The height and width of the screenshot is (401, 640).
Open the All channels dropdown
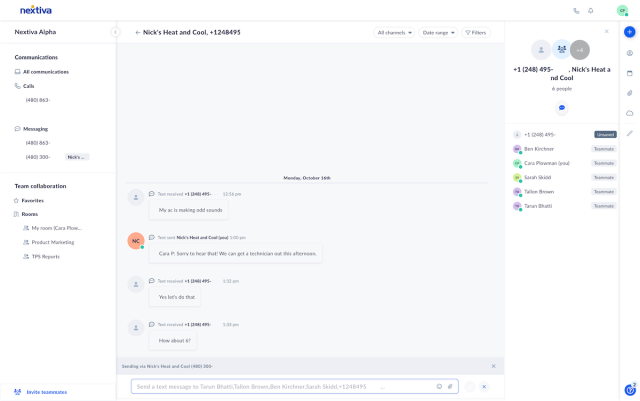pyautogui.click(x=394, y=33)
